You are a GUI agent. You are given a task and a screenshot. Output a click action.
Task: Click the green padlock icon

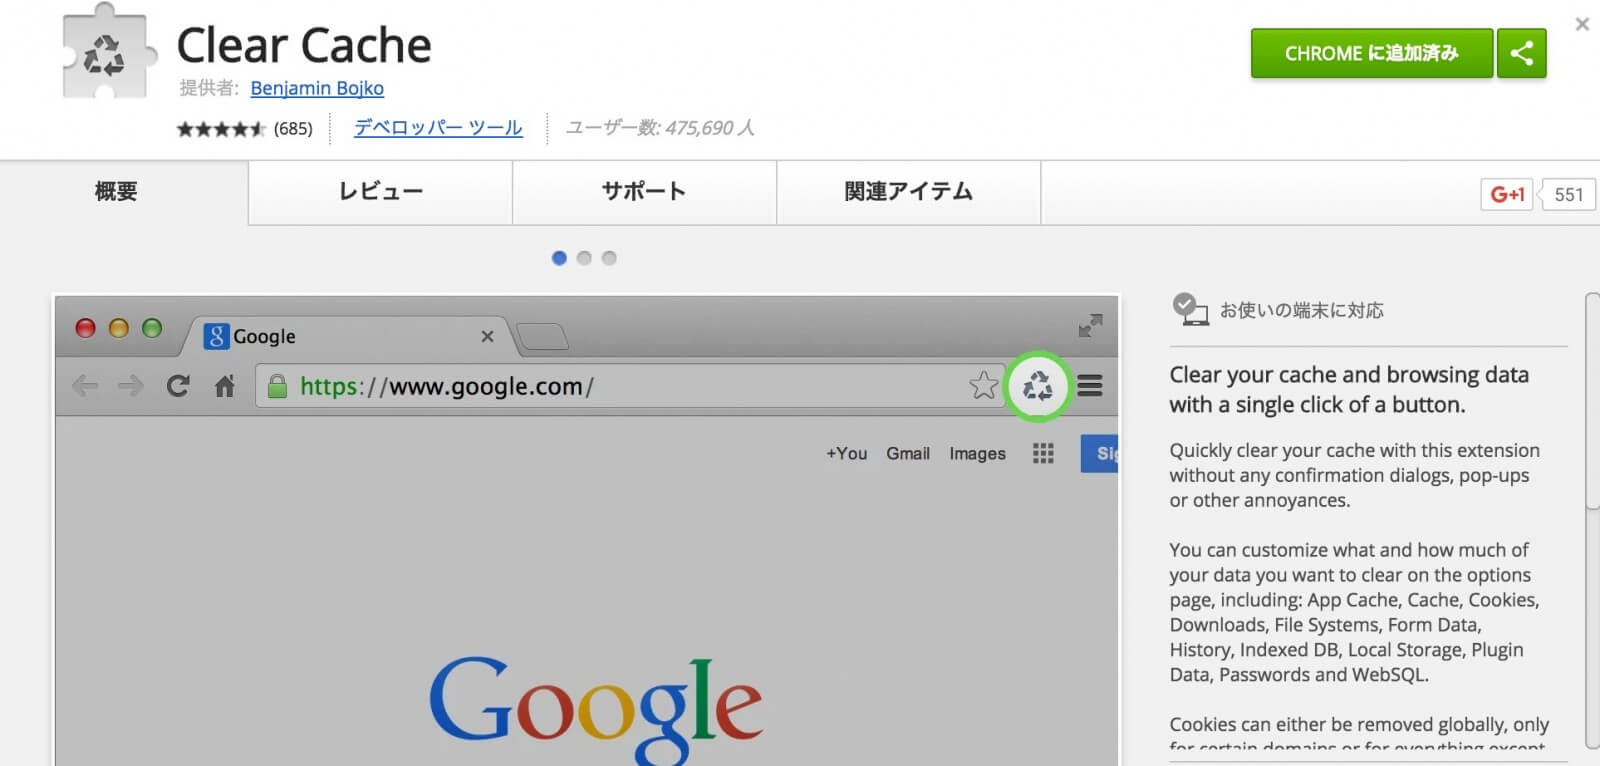278,386
